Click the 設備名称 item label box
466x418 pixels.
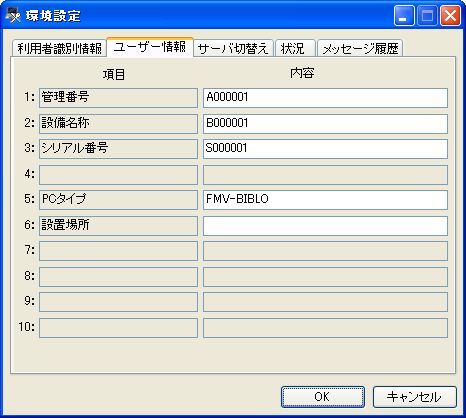point(118,124)
